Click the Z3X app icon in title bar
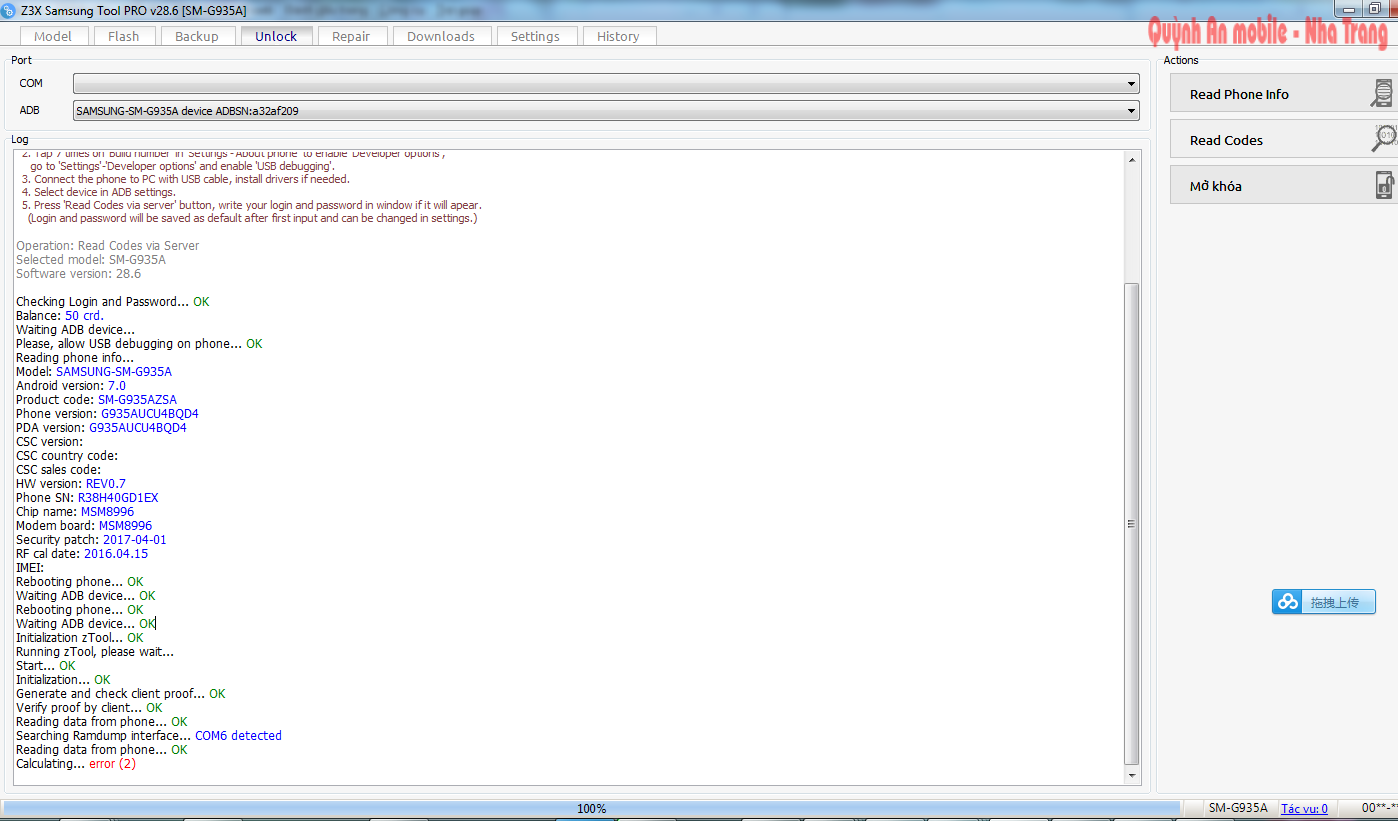1398x821 pixels. click(9, 10)
